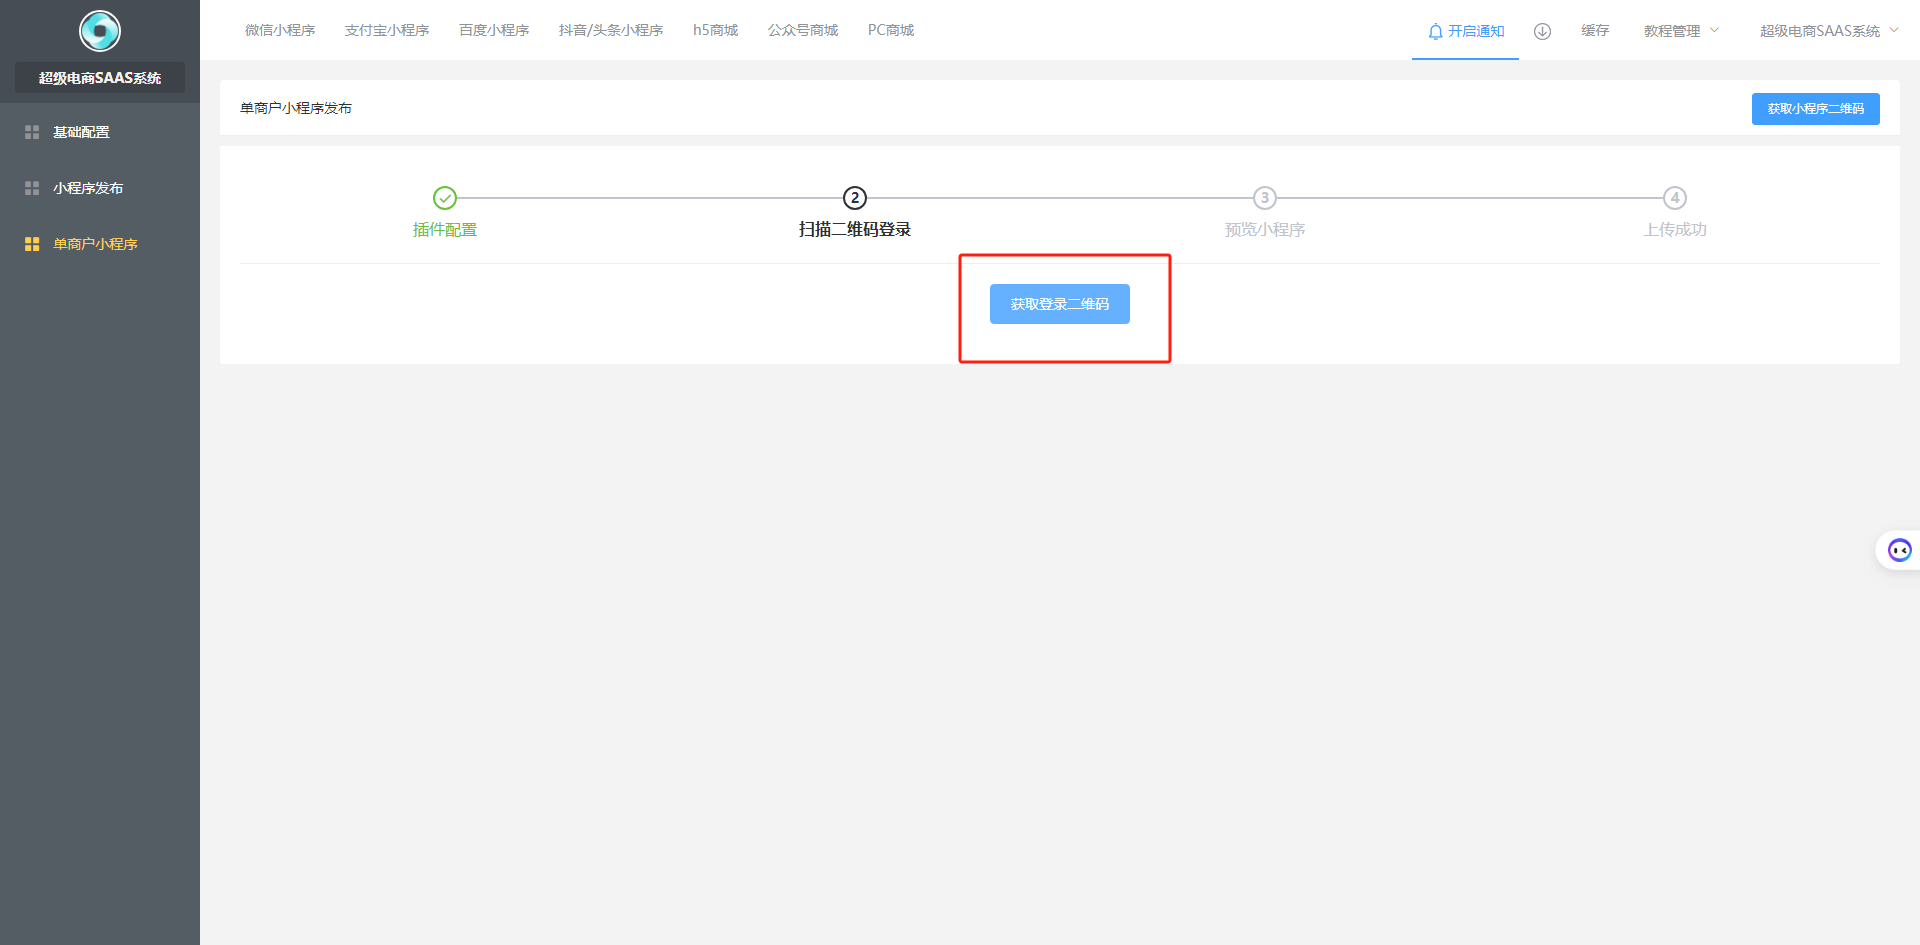This screenshot has height=945, width=1920.
Task: Click the green checkmark step 插件配置
Action: click(445, 198)
